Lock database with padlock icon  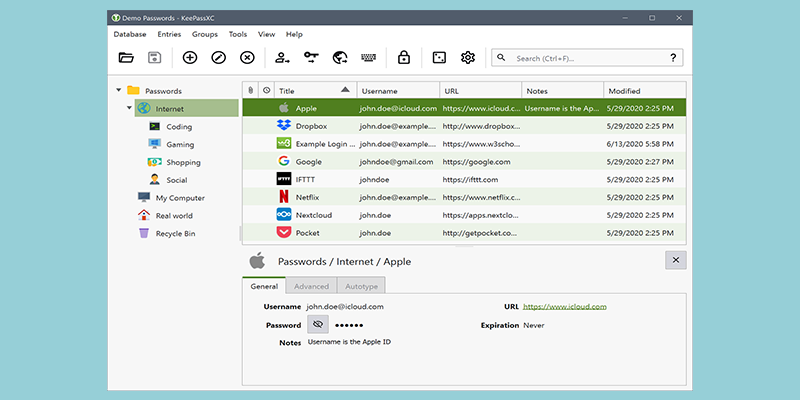point(404,58)
